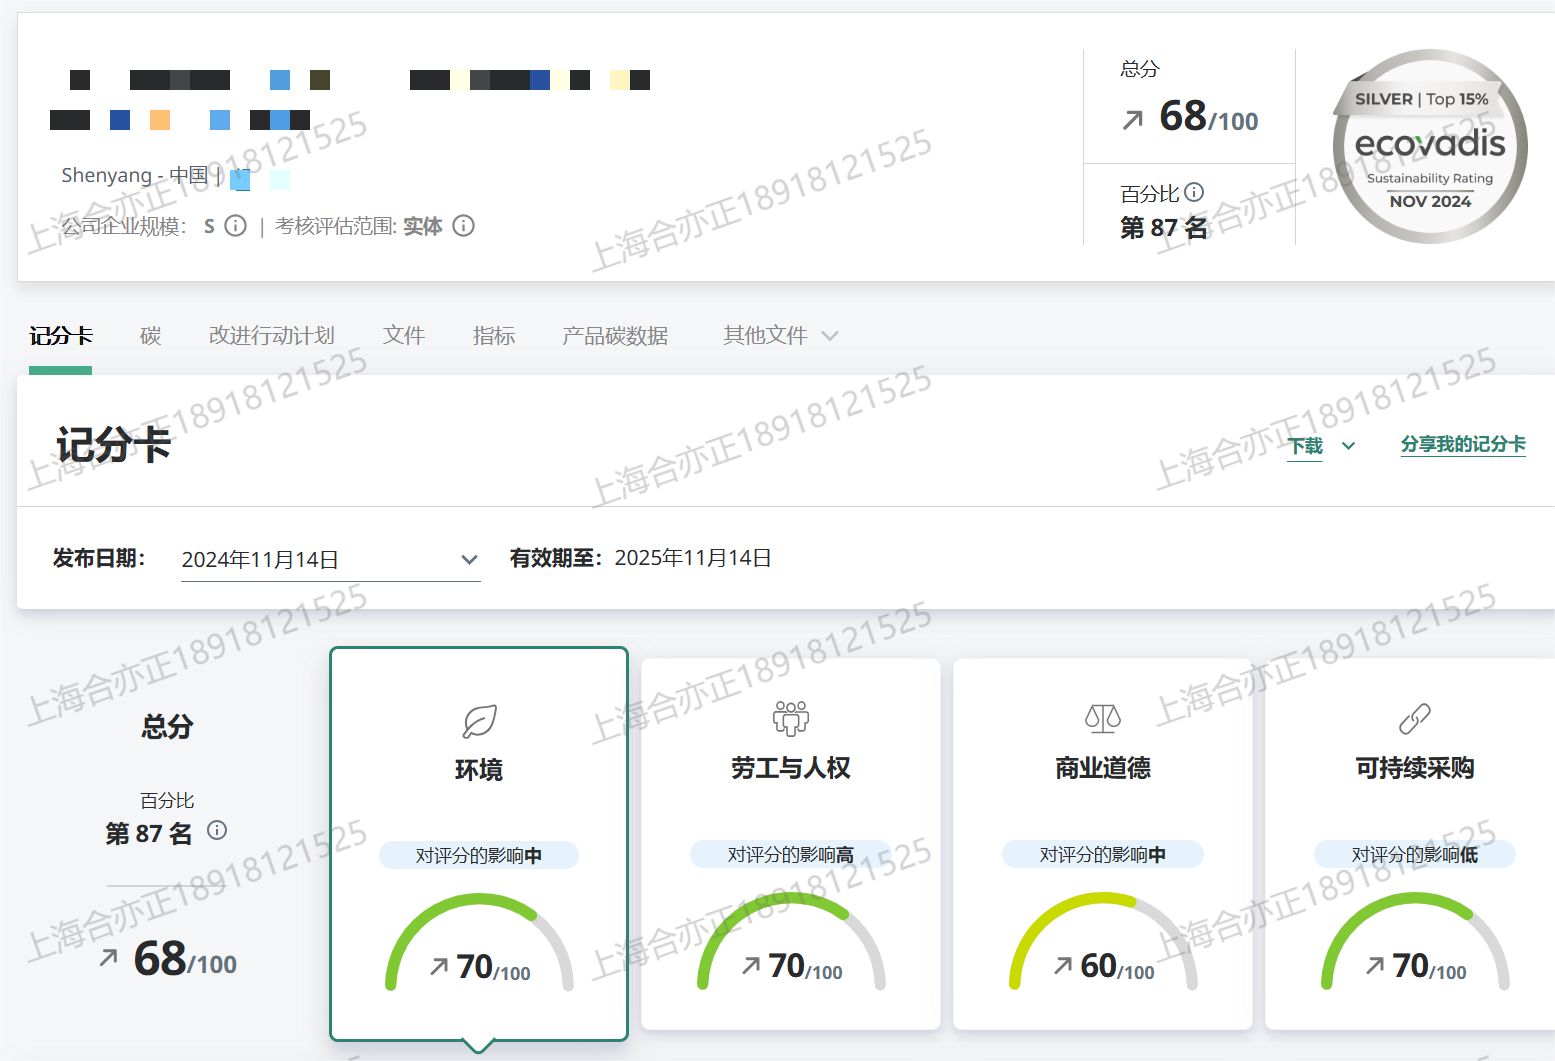Click the people icon on 劳工与人权 card
The height and width of the screenshot is (1061, 1555).
(x=790, y=718)
